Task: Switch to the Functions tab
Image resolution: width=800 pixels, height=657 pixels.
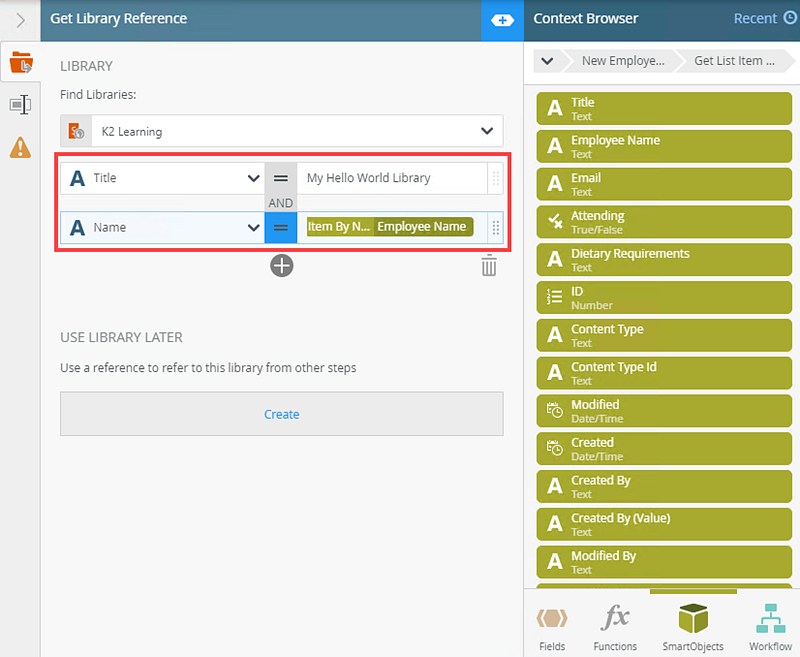Action: [615, 627]
